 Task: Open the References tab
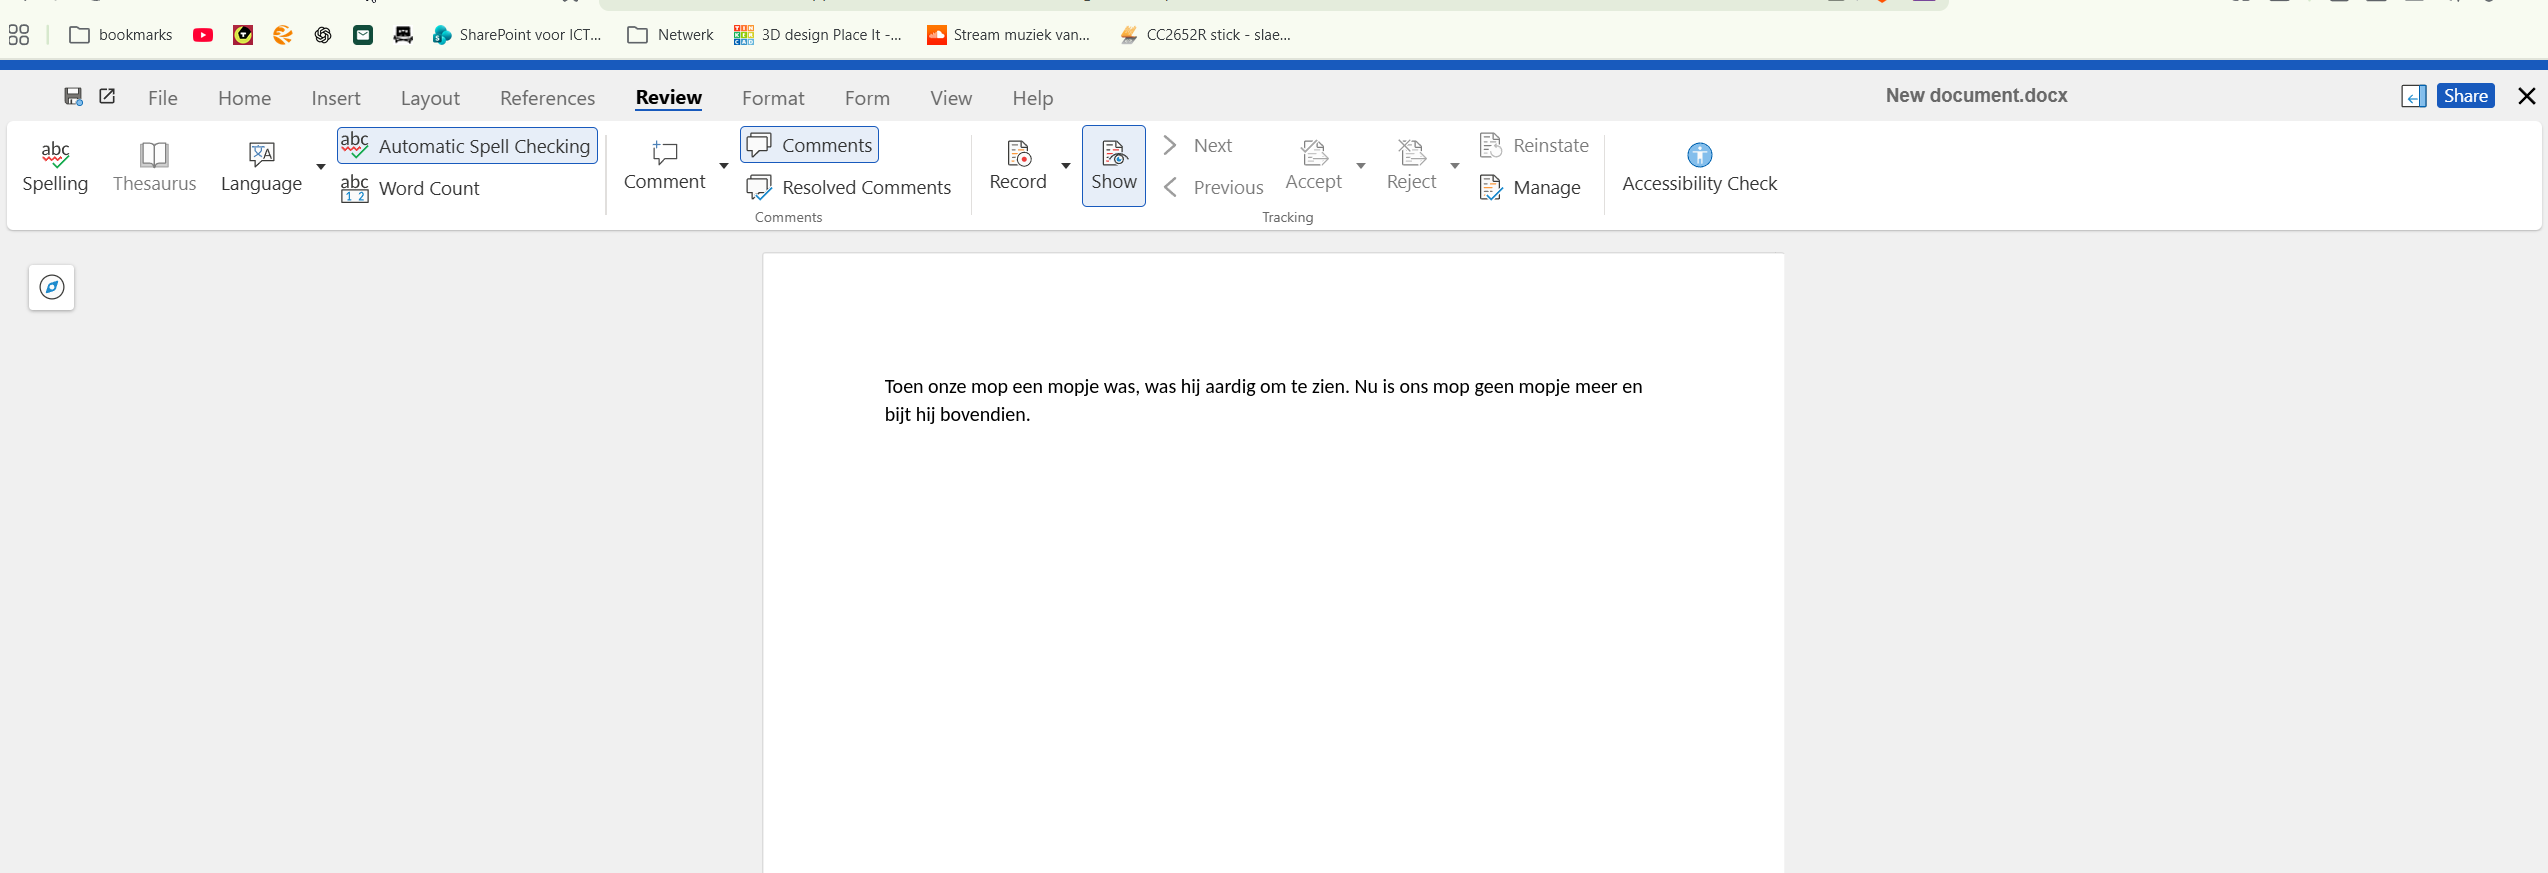[x=547, y=98]
